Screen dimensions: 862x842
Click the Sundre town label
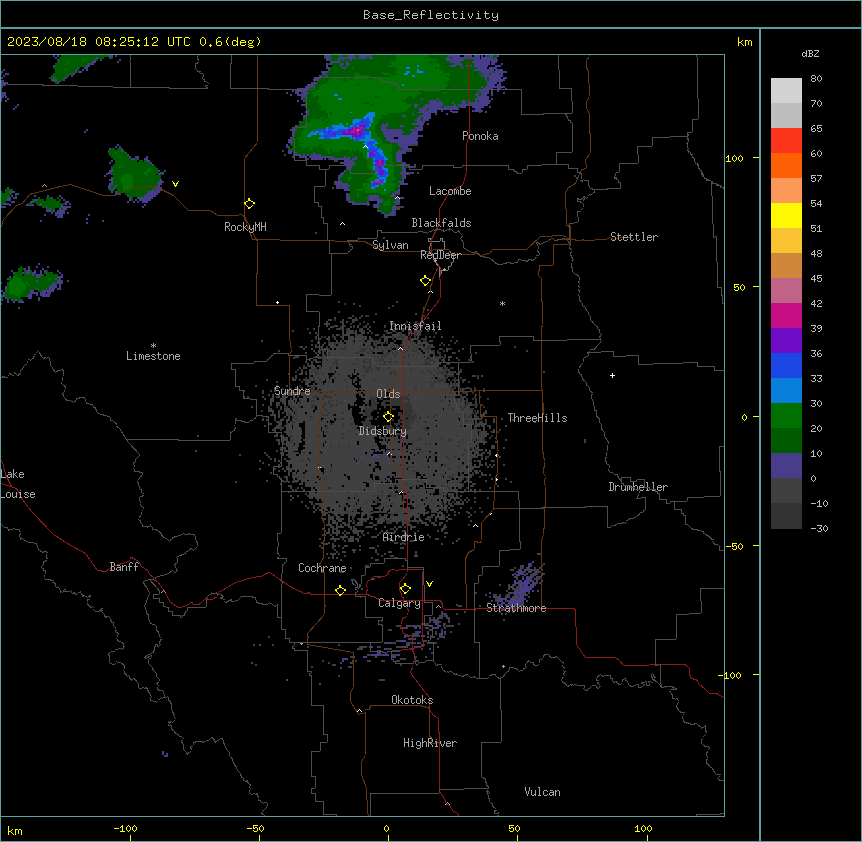(292, 391)
